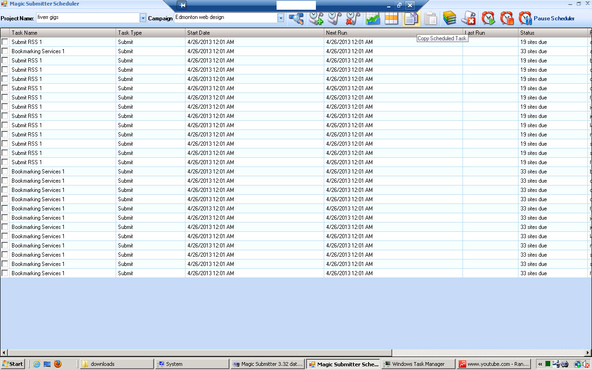Click the Copy Scheduled Task icon
The width and height of the screenshot is (592, 370).
tap(411, 18)
